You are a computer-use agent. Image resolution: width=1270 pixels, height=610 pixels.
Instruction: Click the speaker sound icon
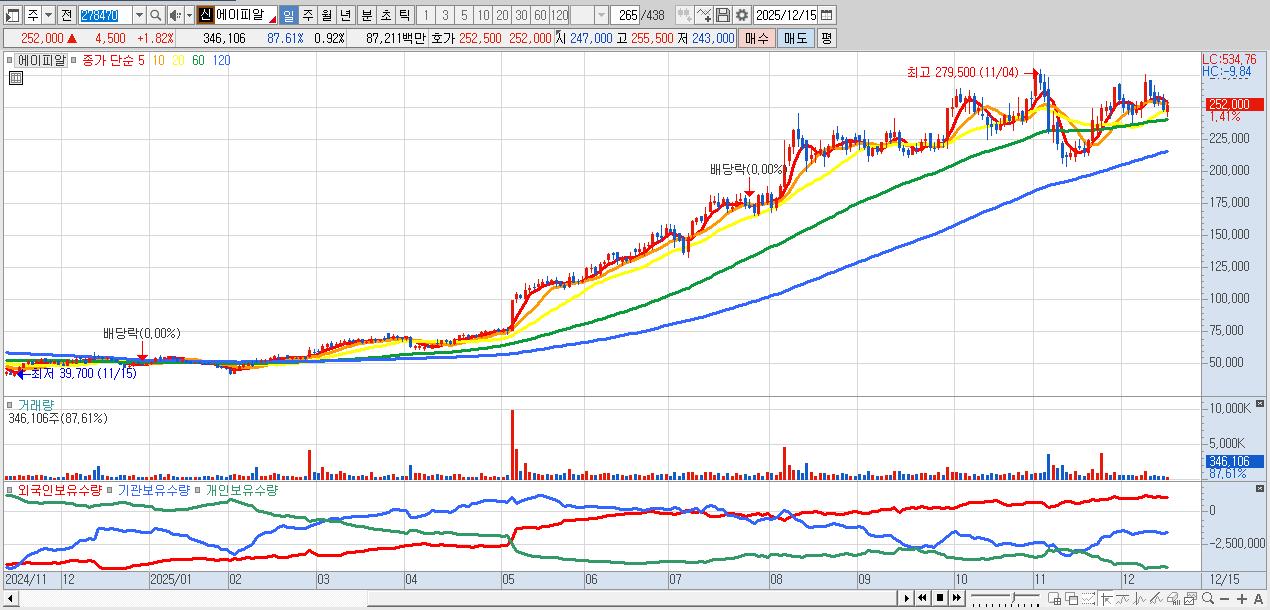pyautogui.click(x=174, y=15)
